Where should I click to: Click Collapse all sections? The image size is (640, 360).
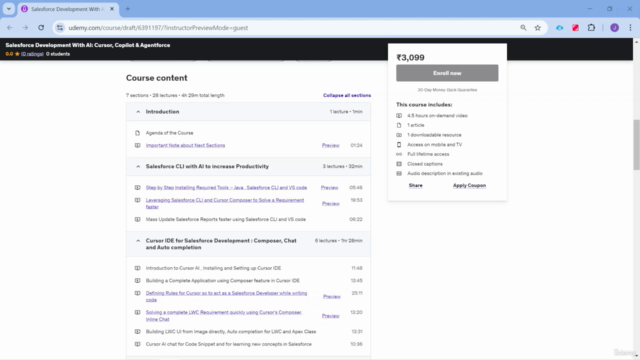tap(347, 95)
